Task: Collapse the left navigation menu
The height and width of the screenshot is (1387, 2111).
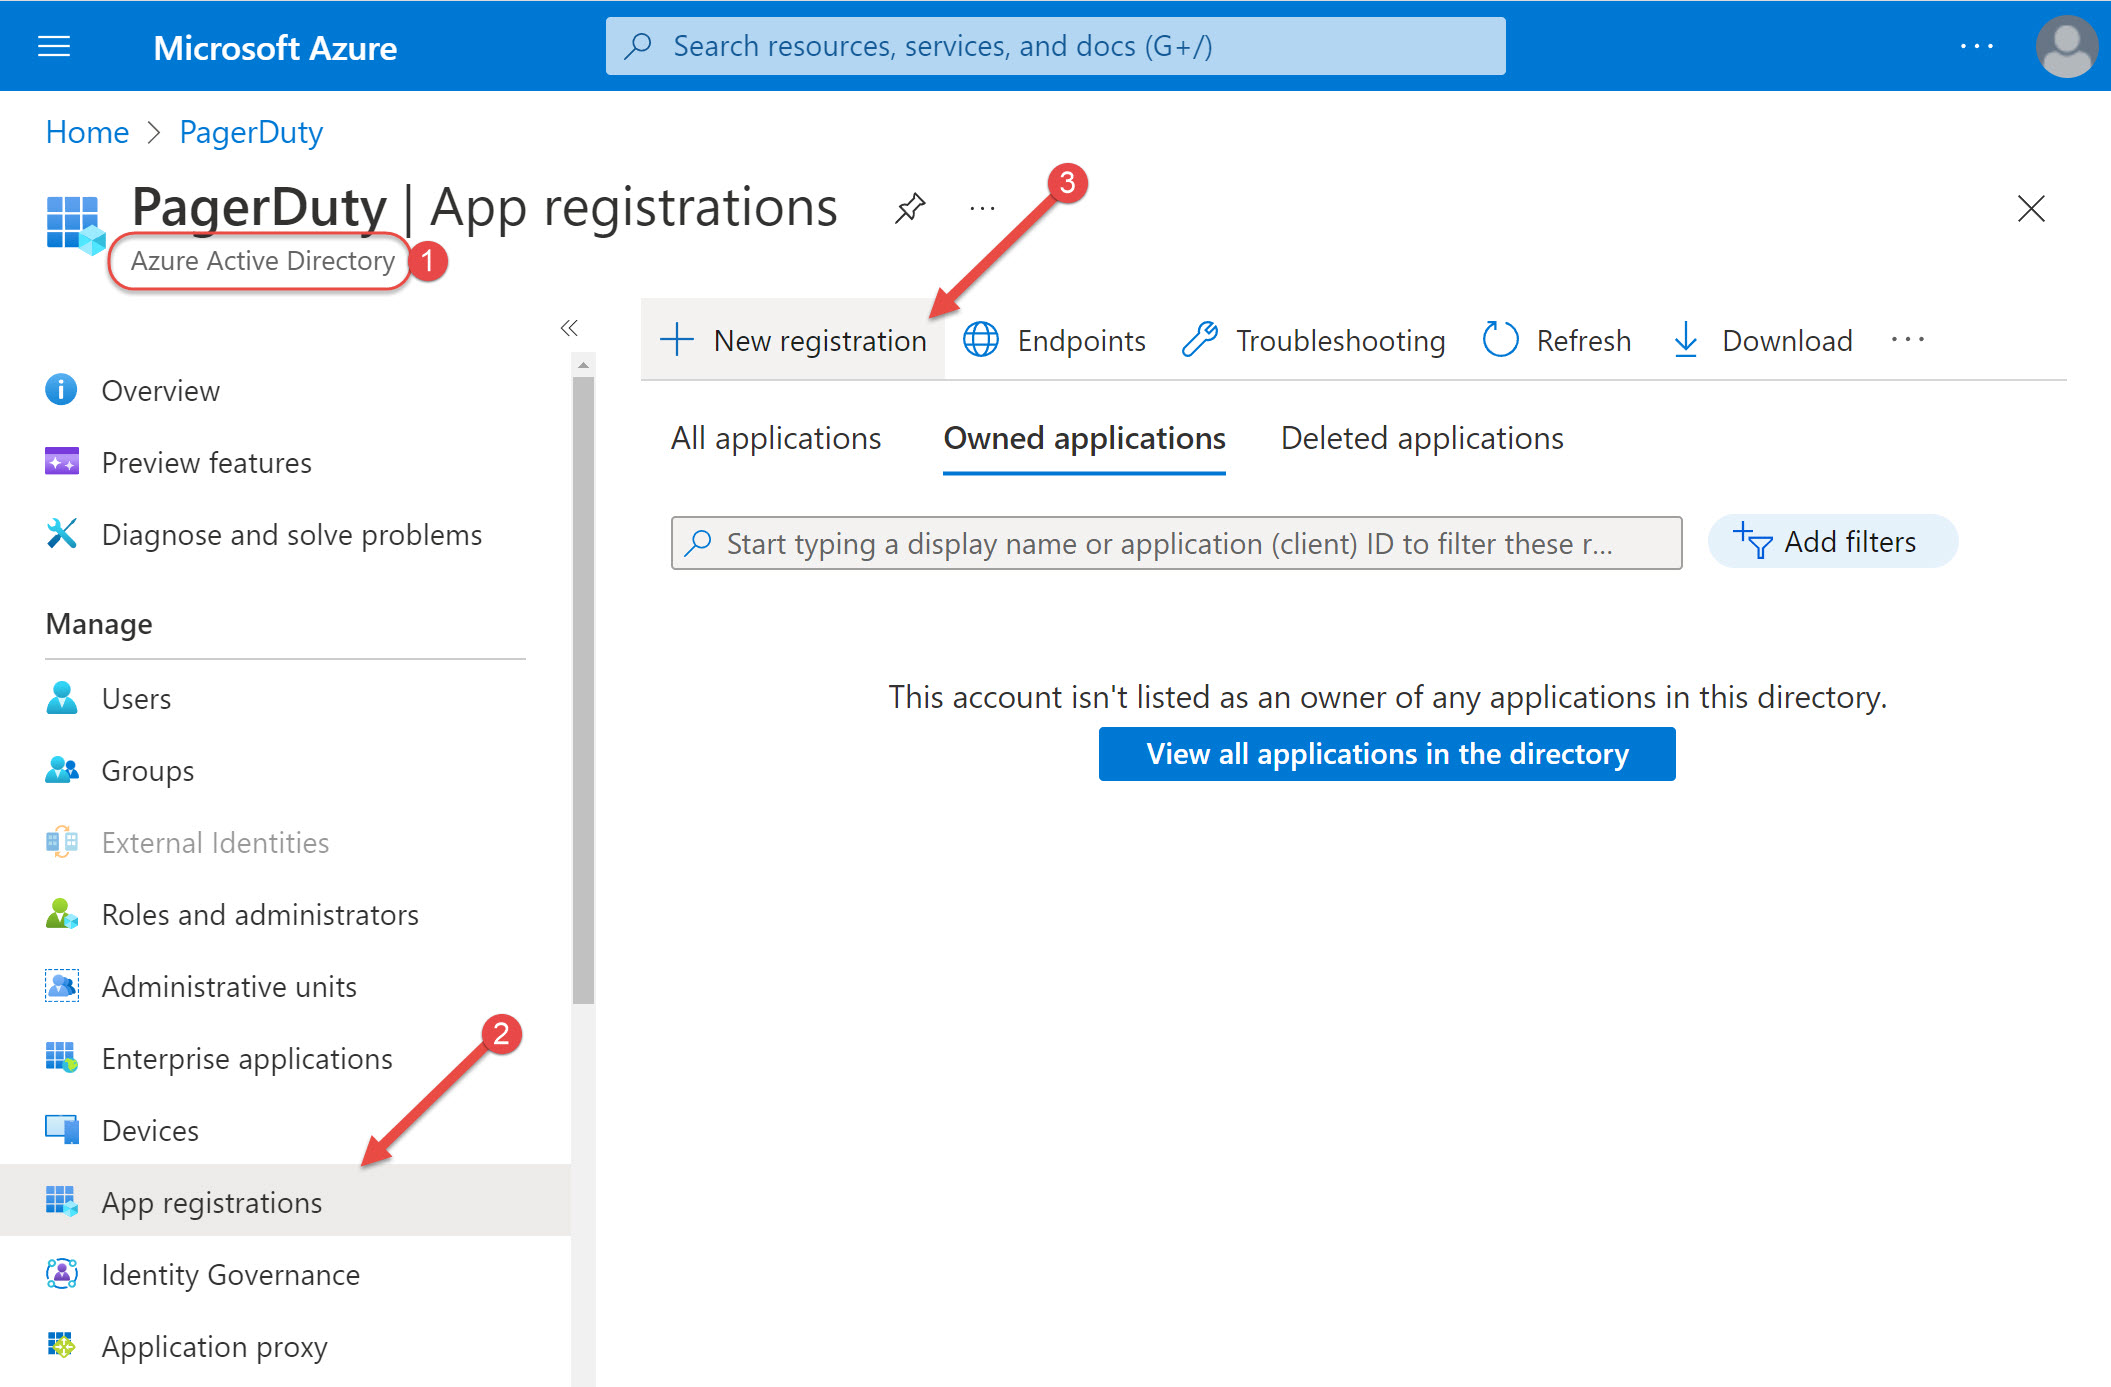Action: [569, 328]
